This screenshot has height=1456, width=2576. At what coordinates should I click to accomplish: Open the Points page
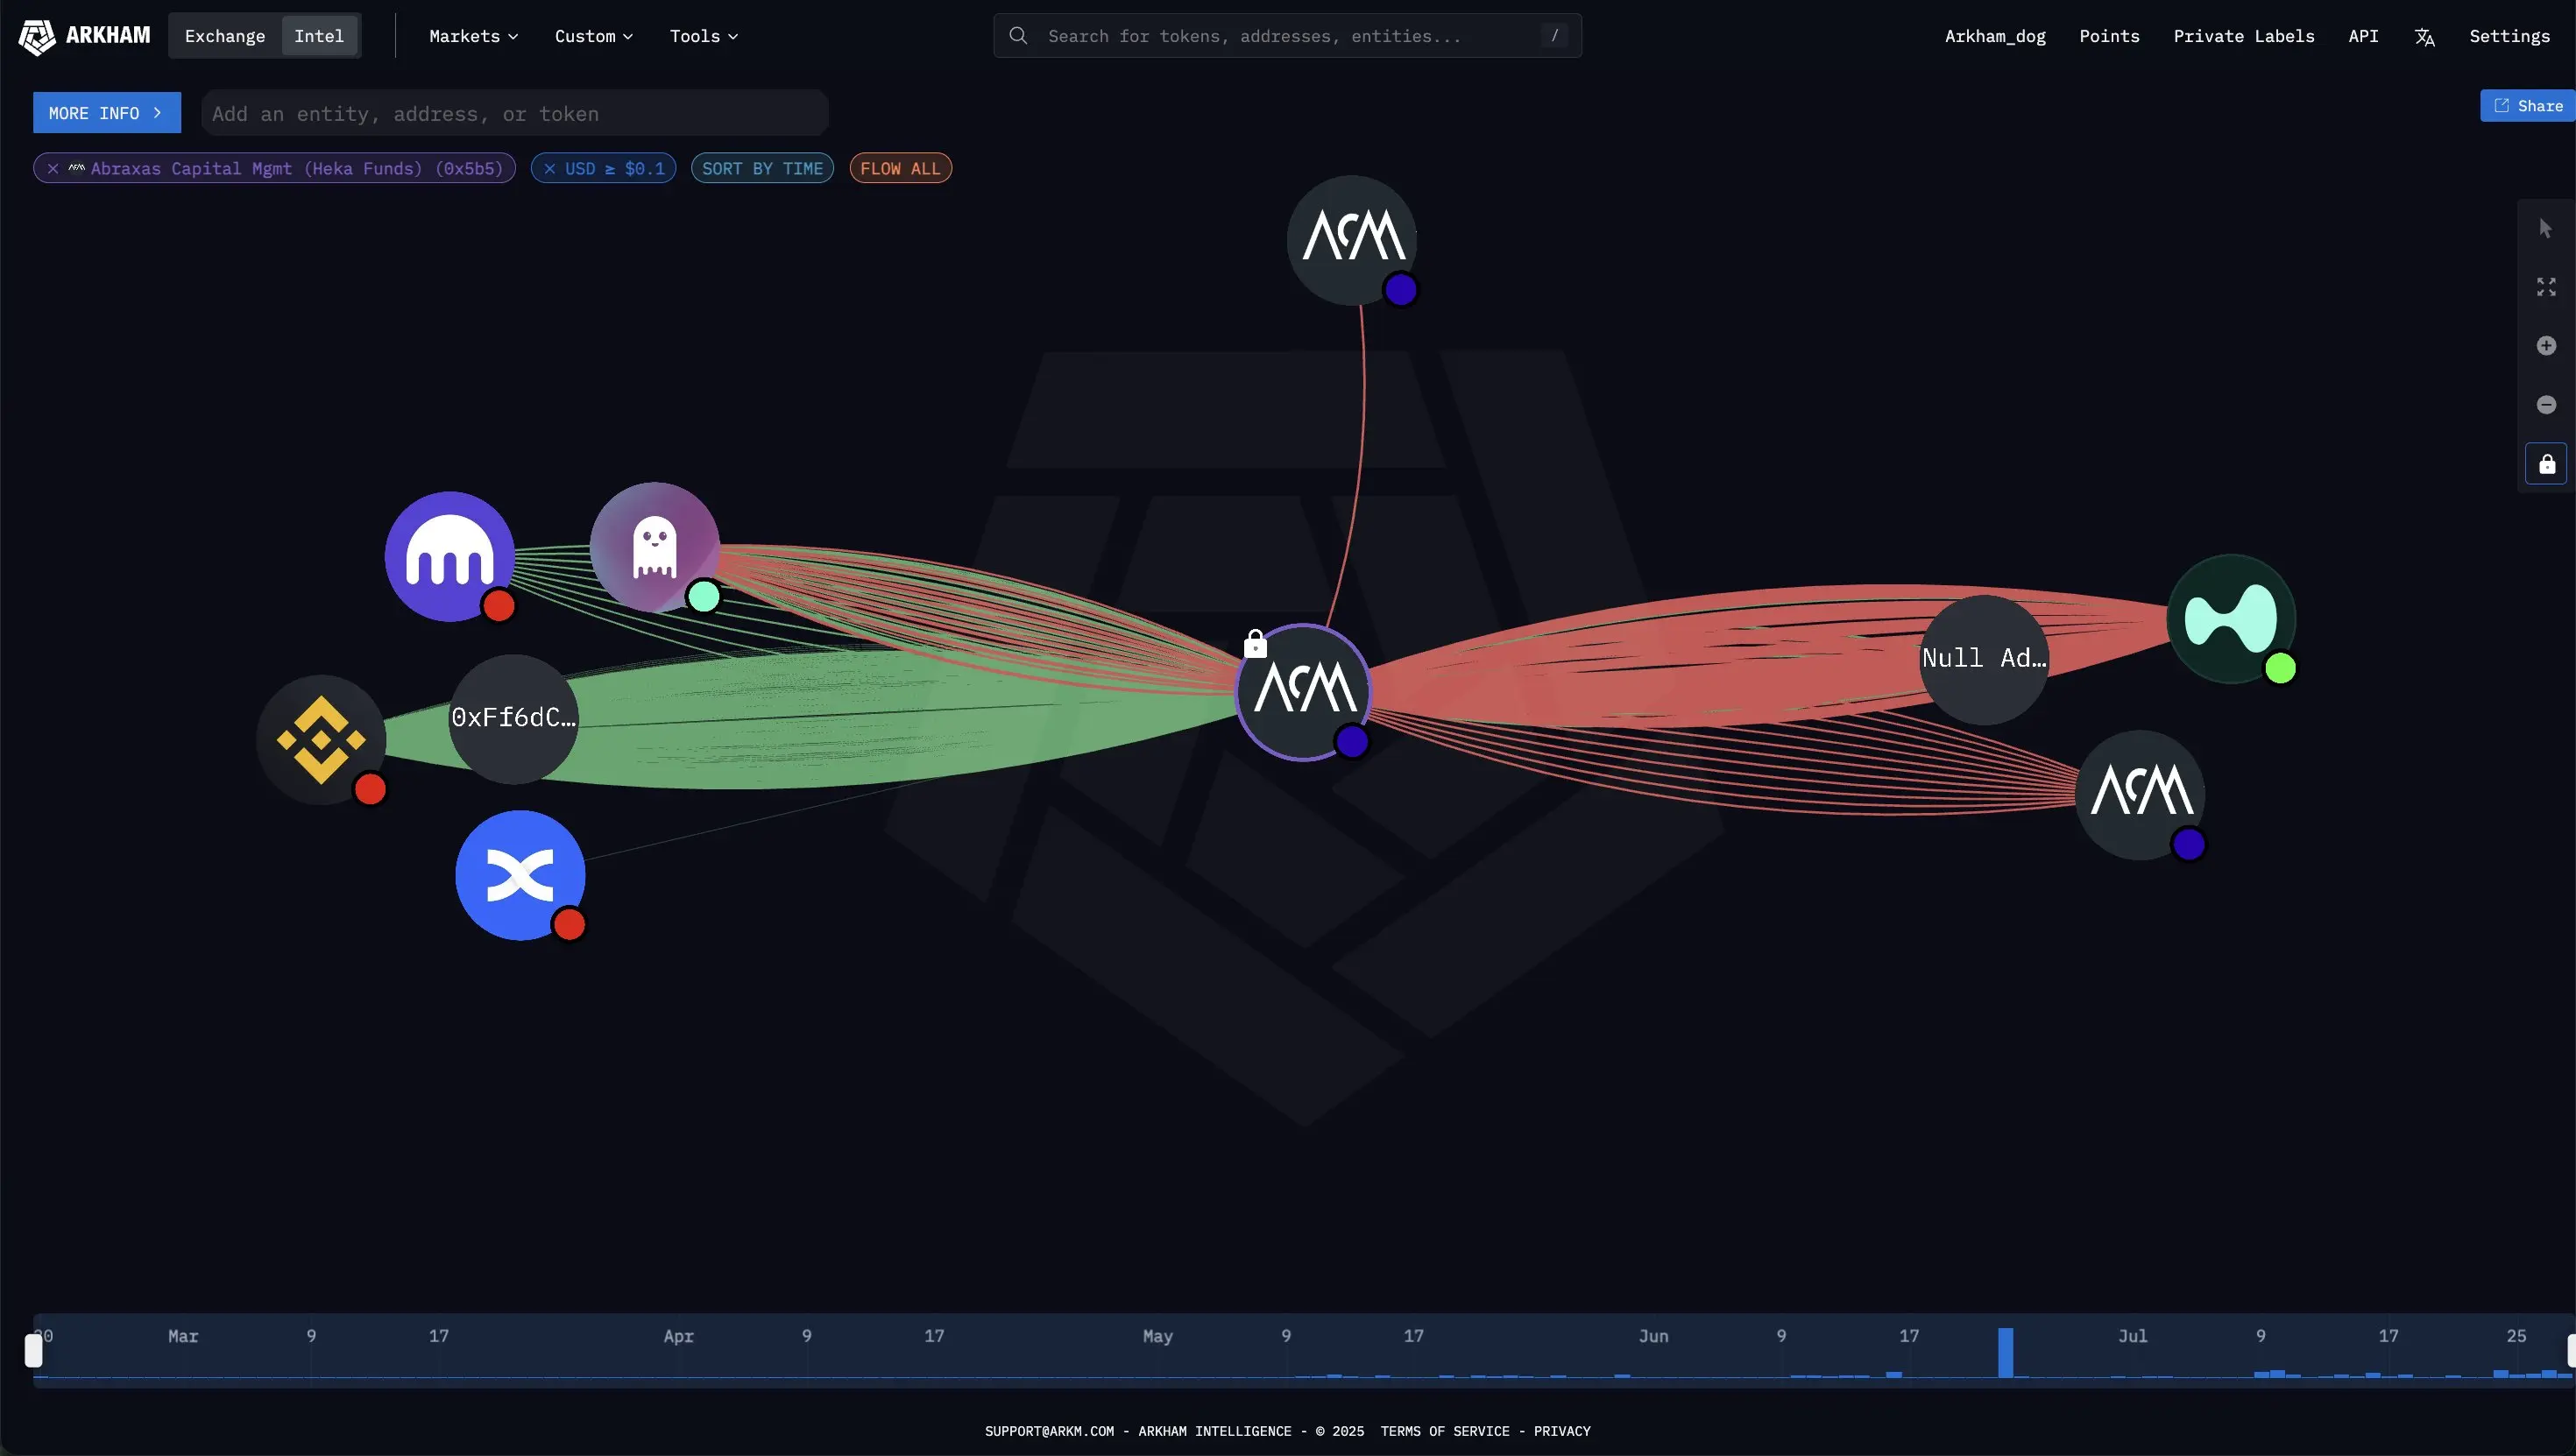tap(2109, 36)
